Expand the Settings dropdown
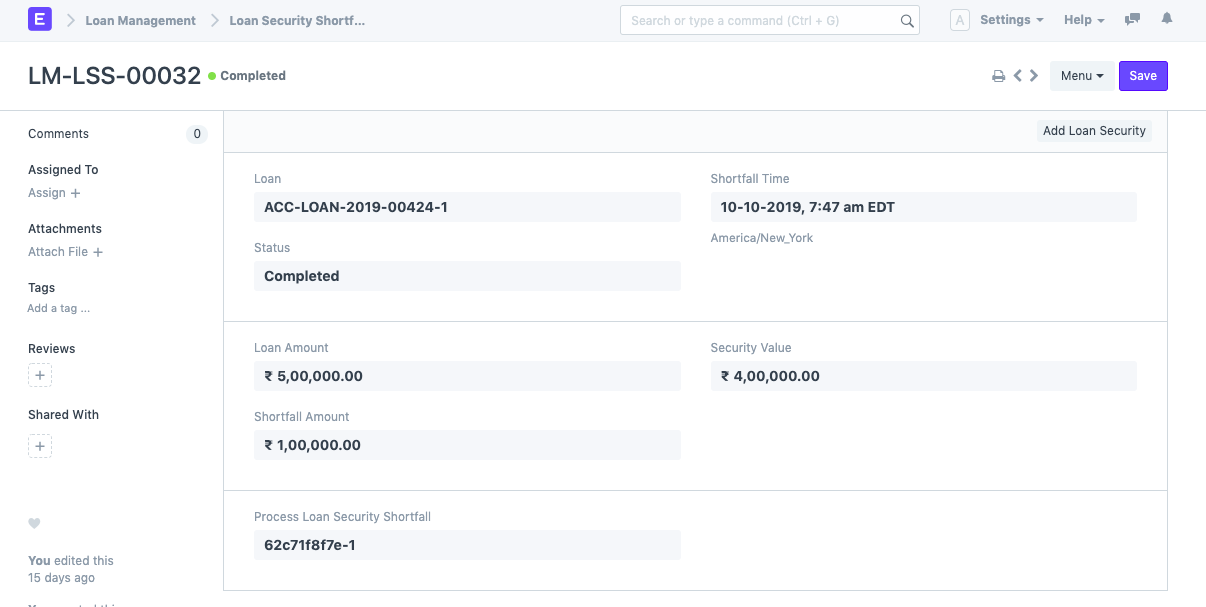 pyautogui.click(x=1011, y=19)
